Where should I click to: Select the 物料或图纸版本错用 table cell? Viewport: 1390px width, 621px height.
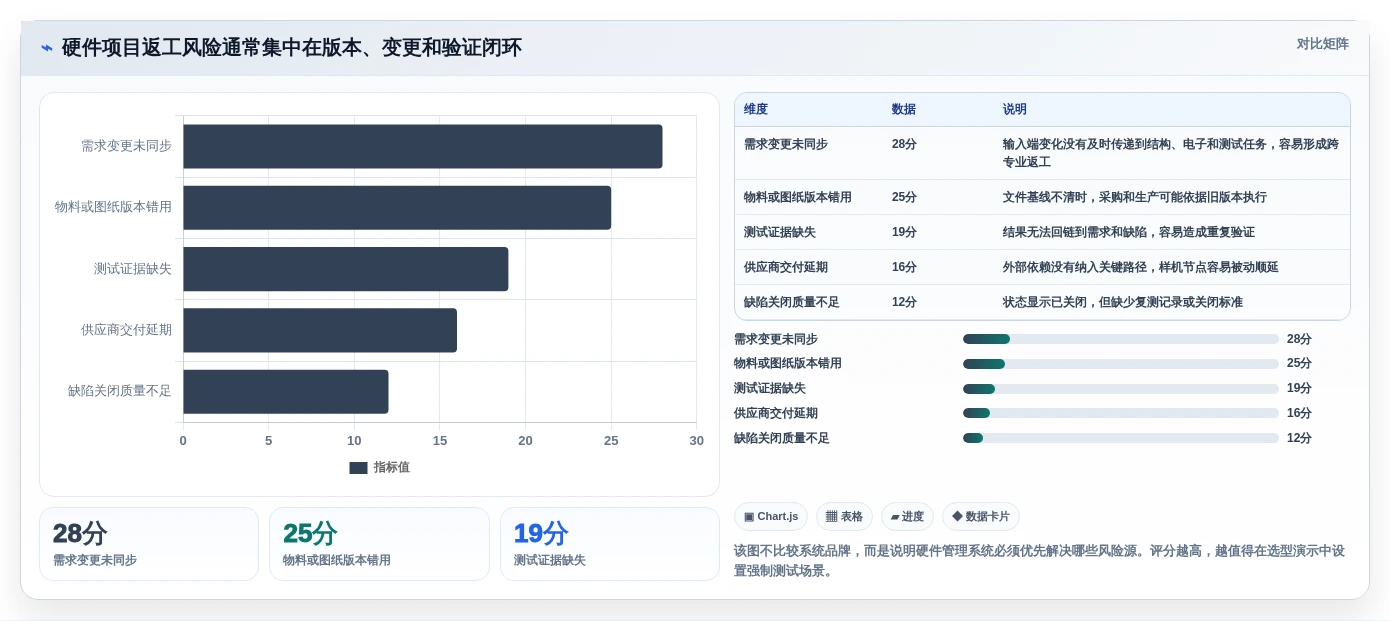coord(797,197)
